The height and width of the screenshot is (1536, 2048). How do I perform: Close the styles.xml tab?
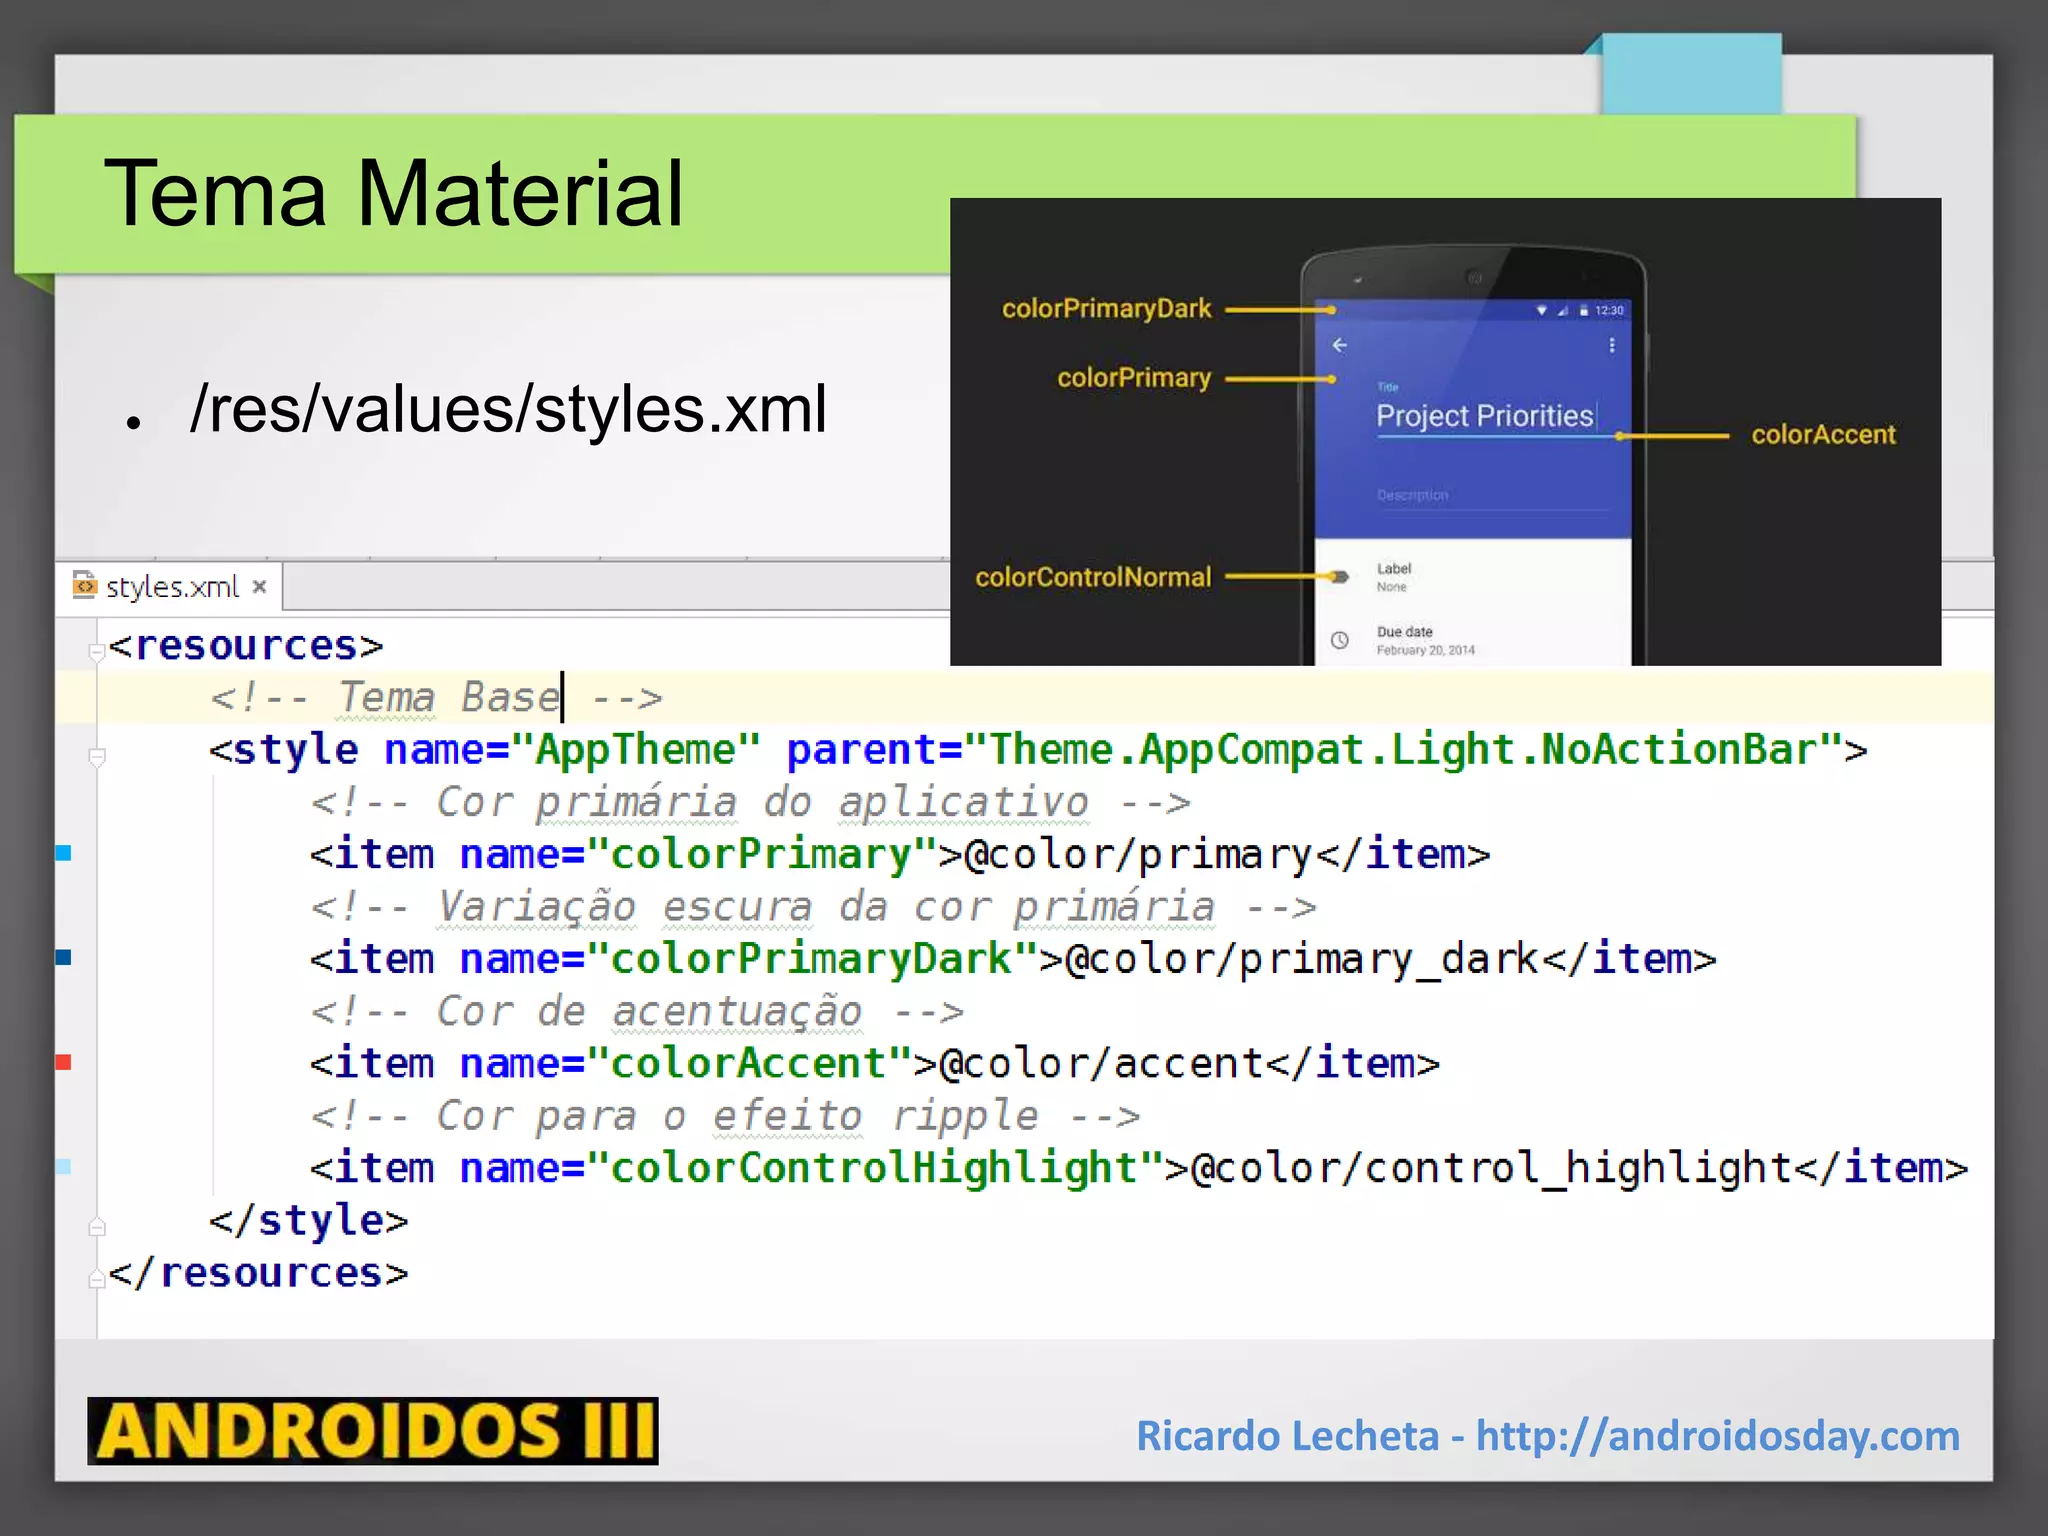point(259,587)
